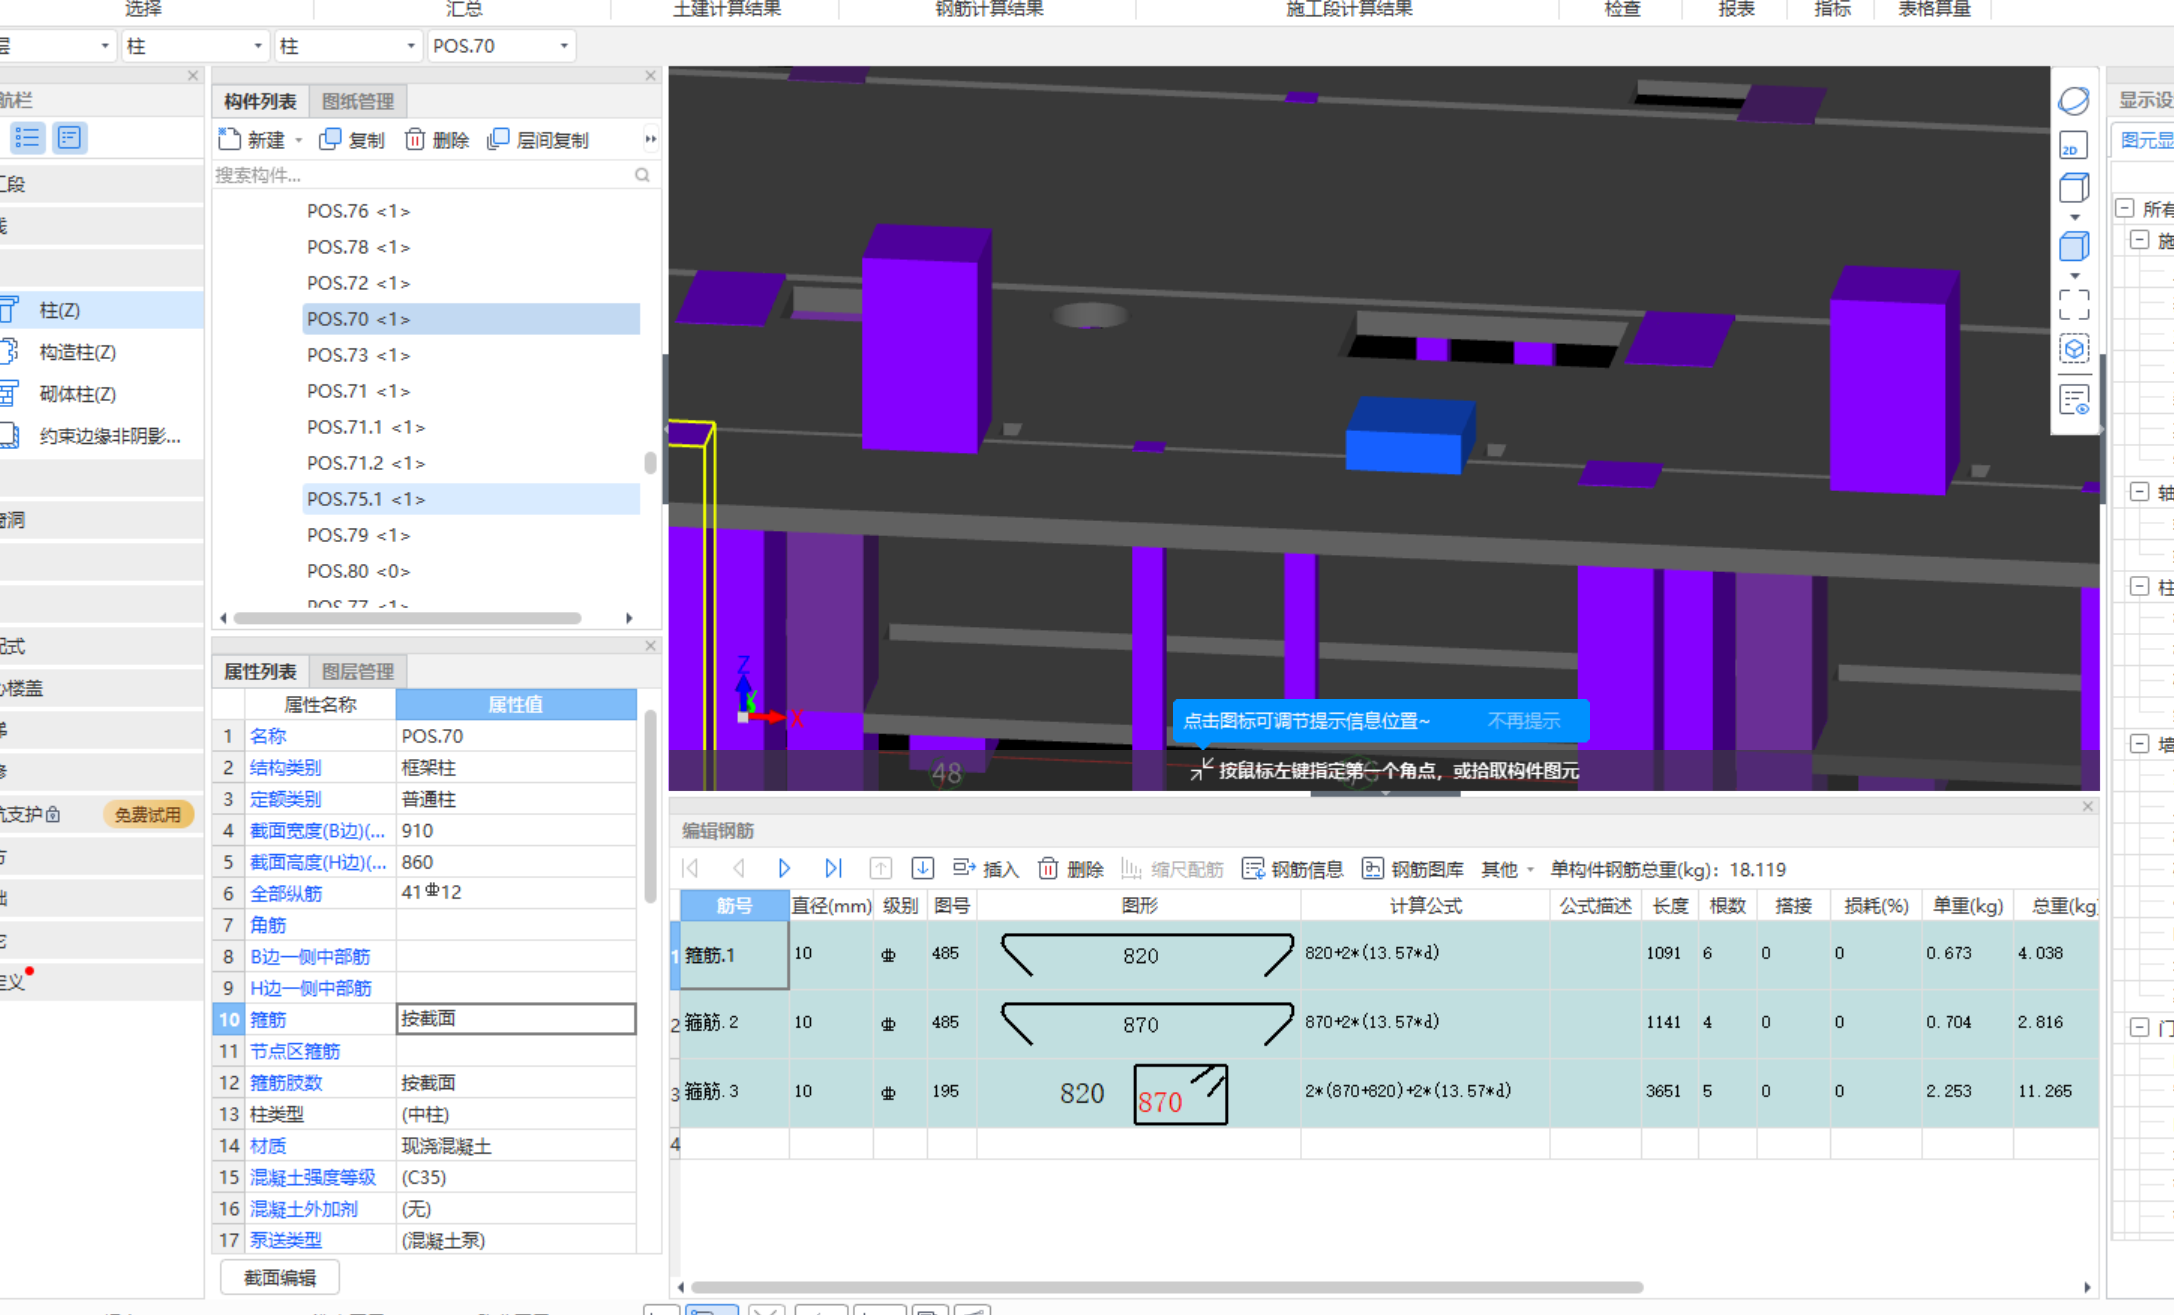Select POS.75.1 in component list
Viewport: 2174px width, 1315px height.
(470, 499)
